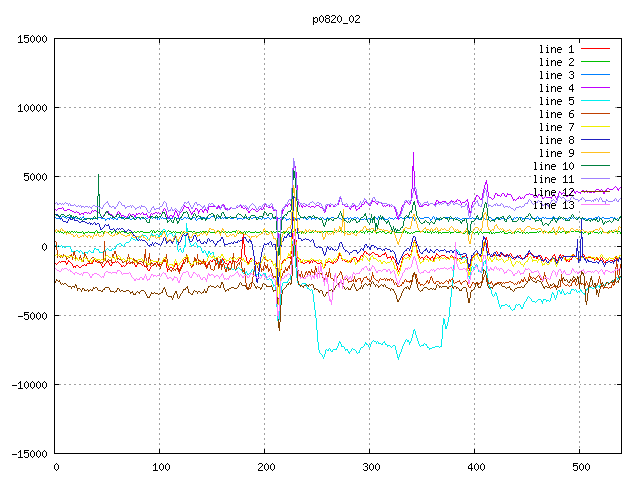Select the 500 x-axis tick label
The height and width of the screenshot is (480, 640).
point(579,467)
